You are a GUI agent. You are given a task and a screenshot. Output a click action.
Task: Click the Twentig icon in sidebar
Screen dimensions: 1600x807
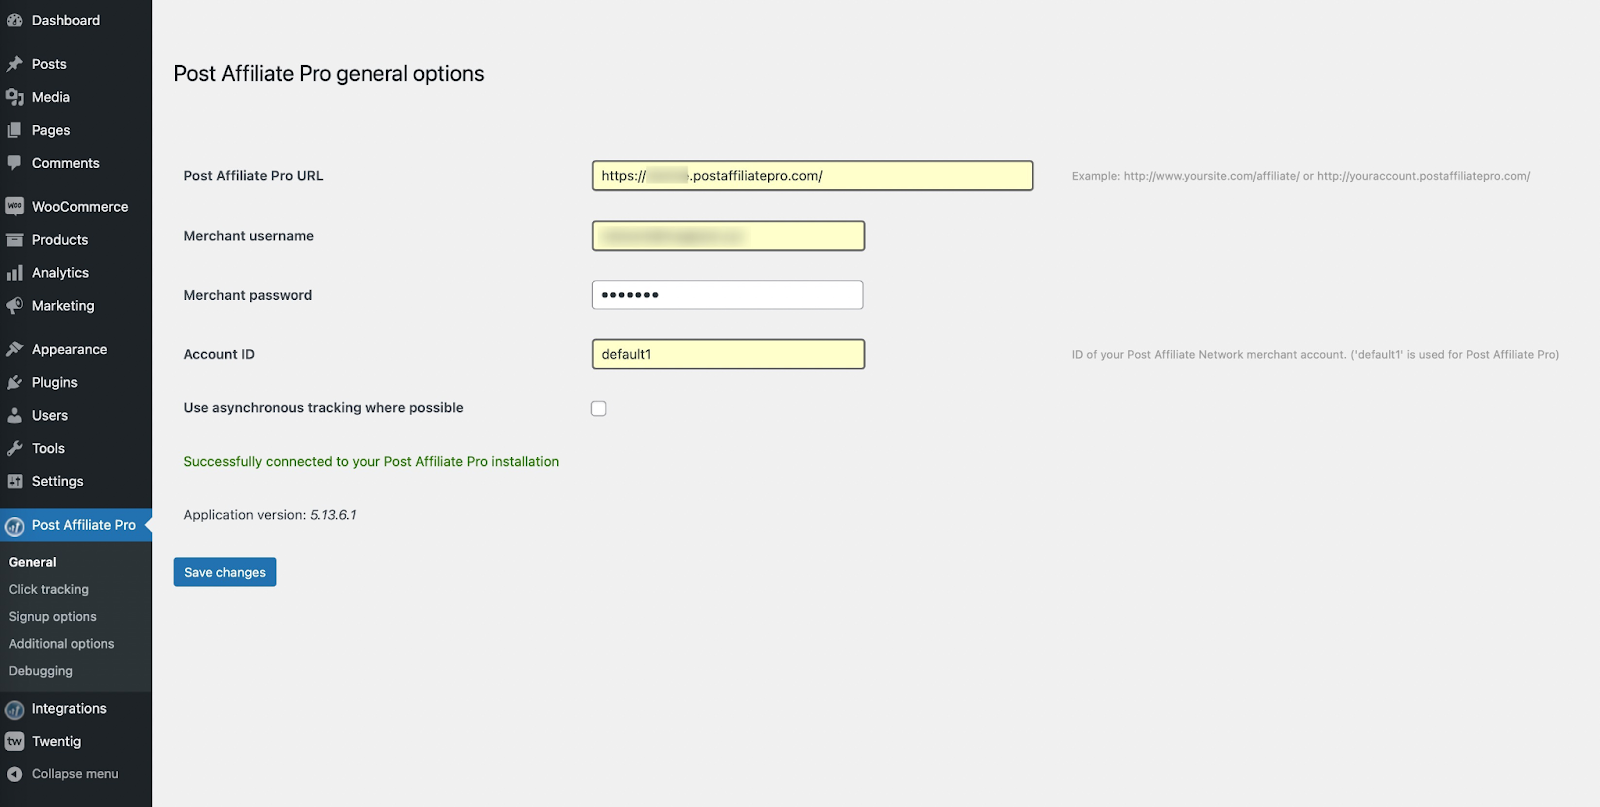pyautogui.click(x=14, y=741)
